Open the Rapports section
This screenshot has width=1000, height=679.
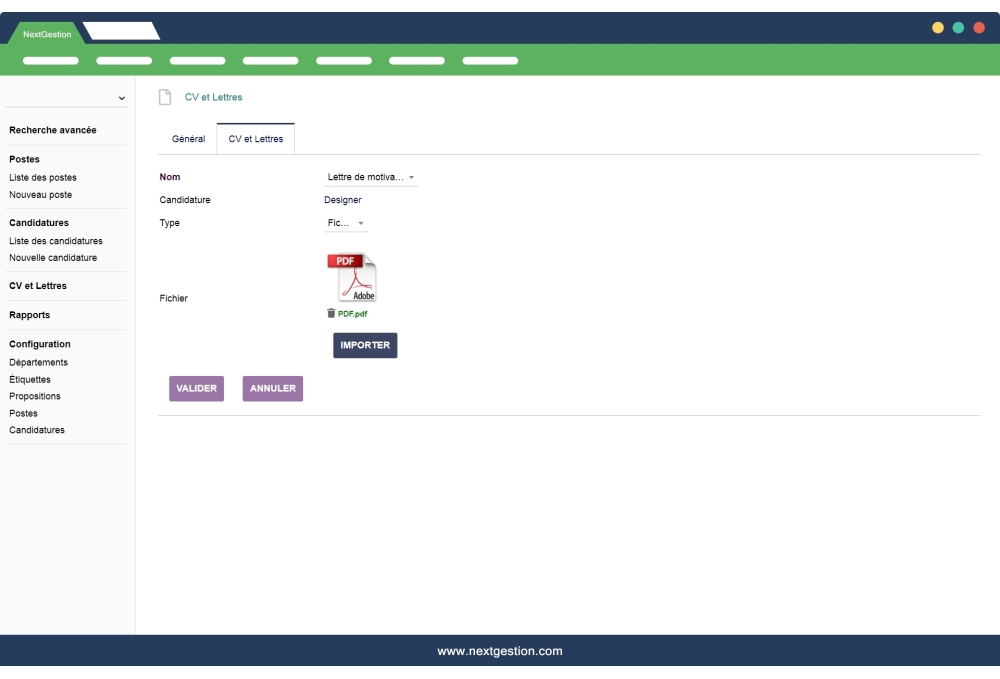coord(30,314)
